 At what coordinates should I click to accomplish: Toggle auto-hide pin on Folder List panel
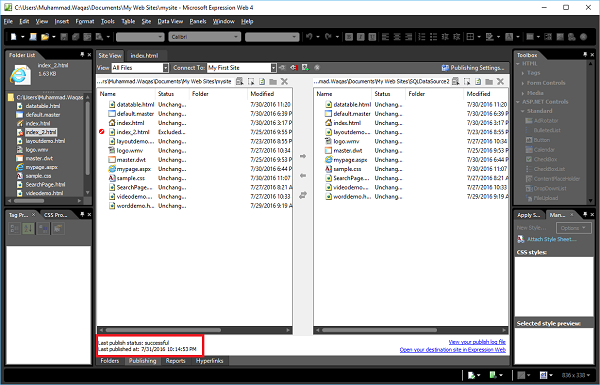[82, 55]
